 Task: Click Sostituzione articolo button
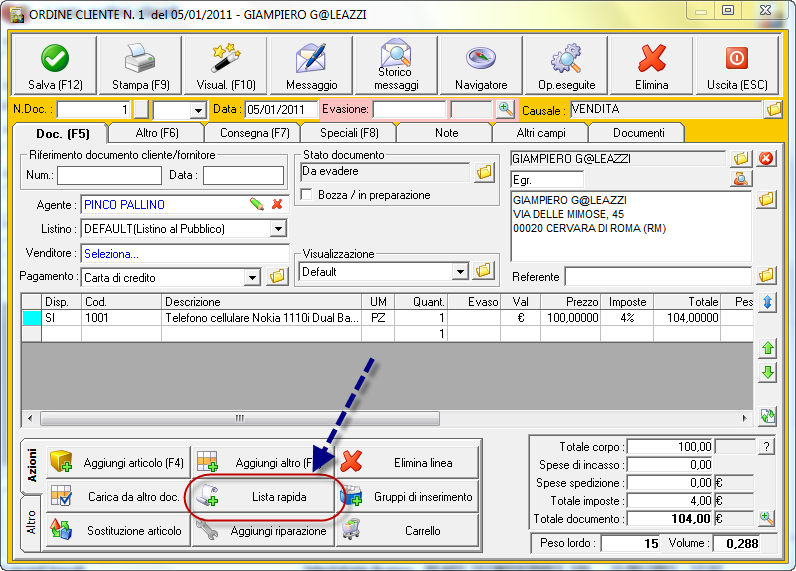point(118,530)
